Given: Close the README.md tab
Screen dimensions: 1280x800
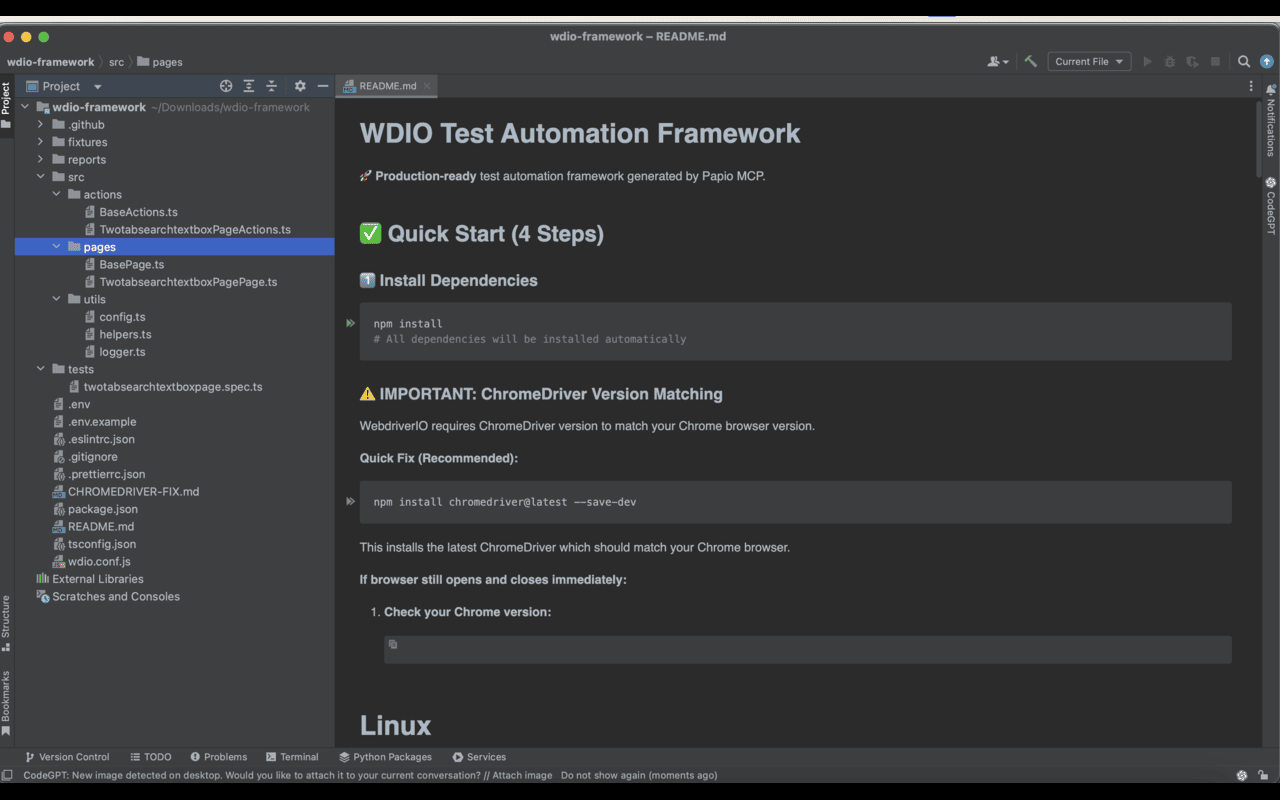Looking at the screenshot, I should [427, 86].
